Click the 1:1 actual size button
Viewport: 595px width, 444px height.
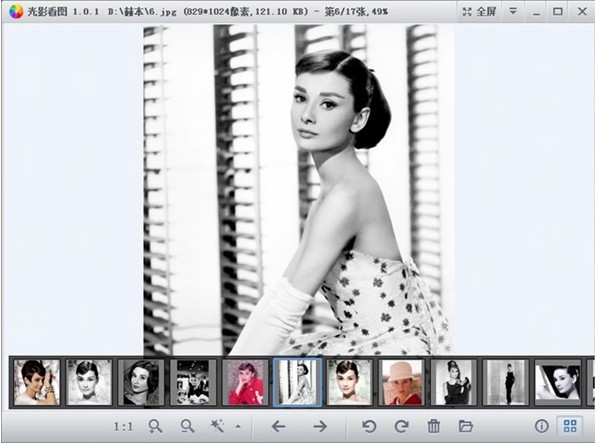tap(123, 427)
